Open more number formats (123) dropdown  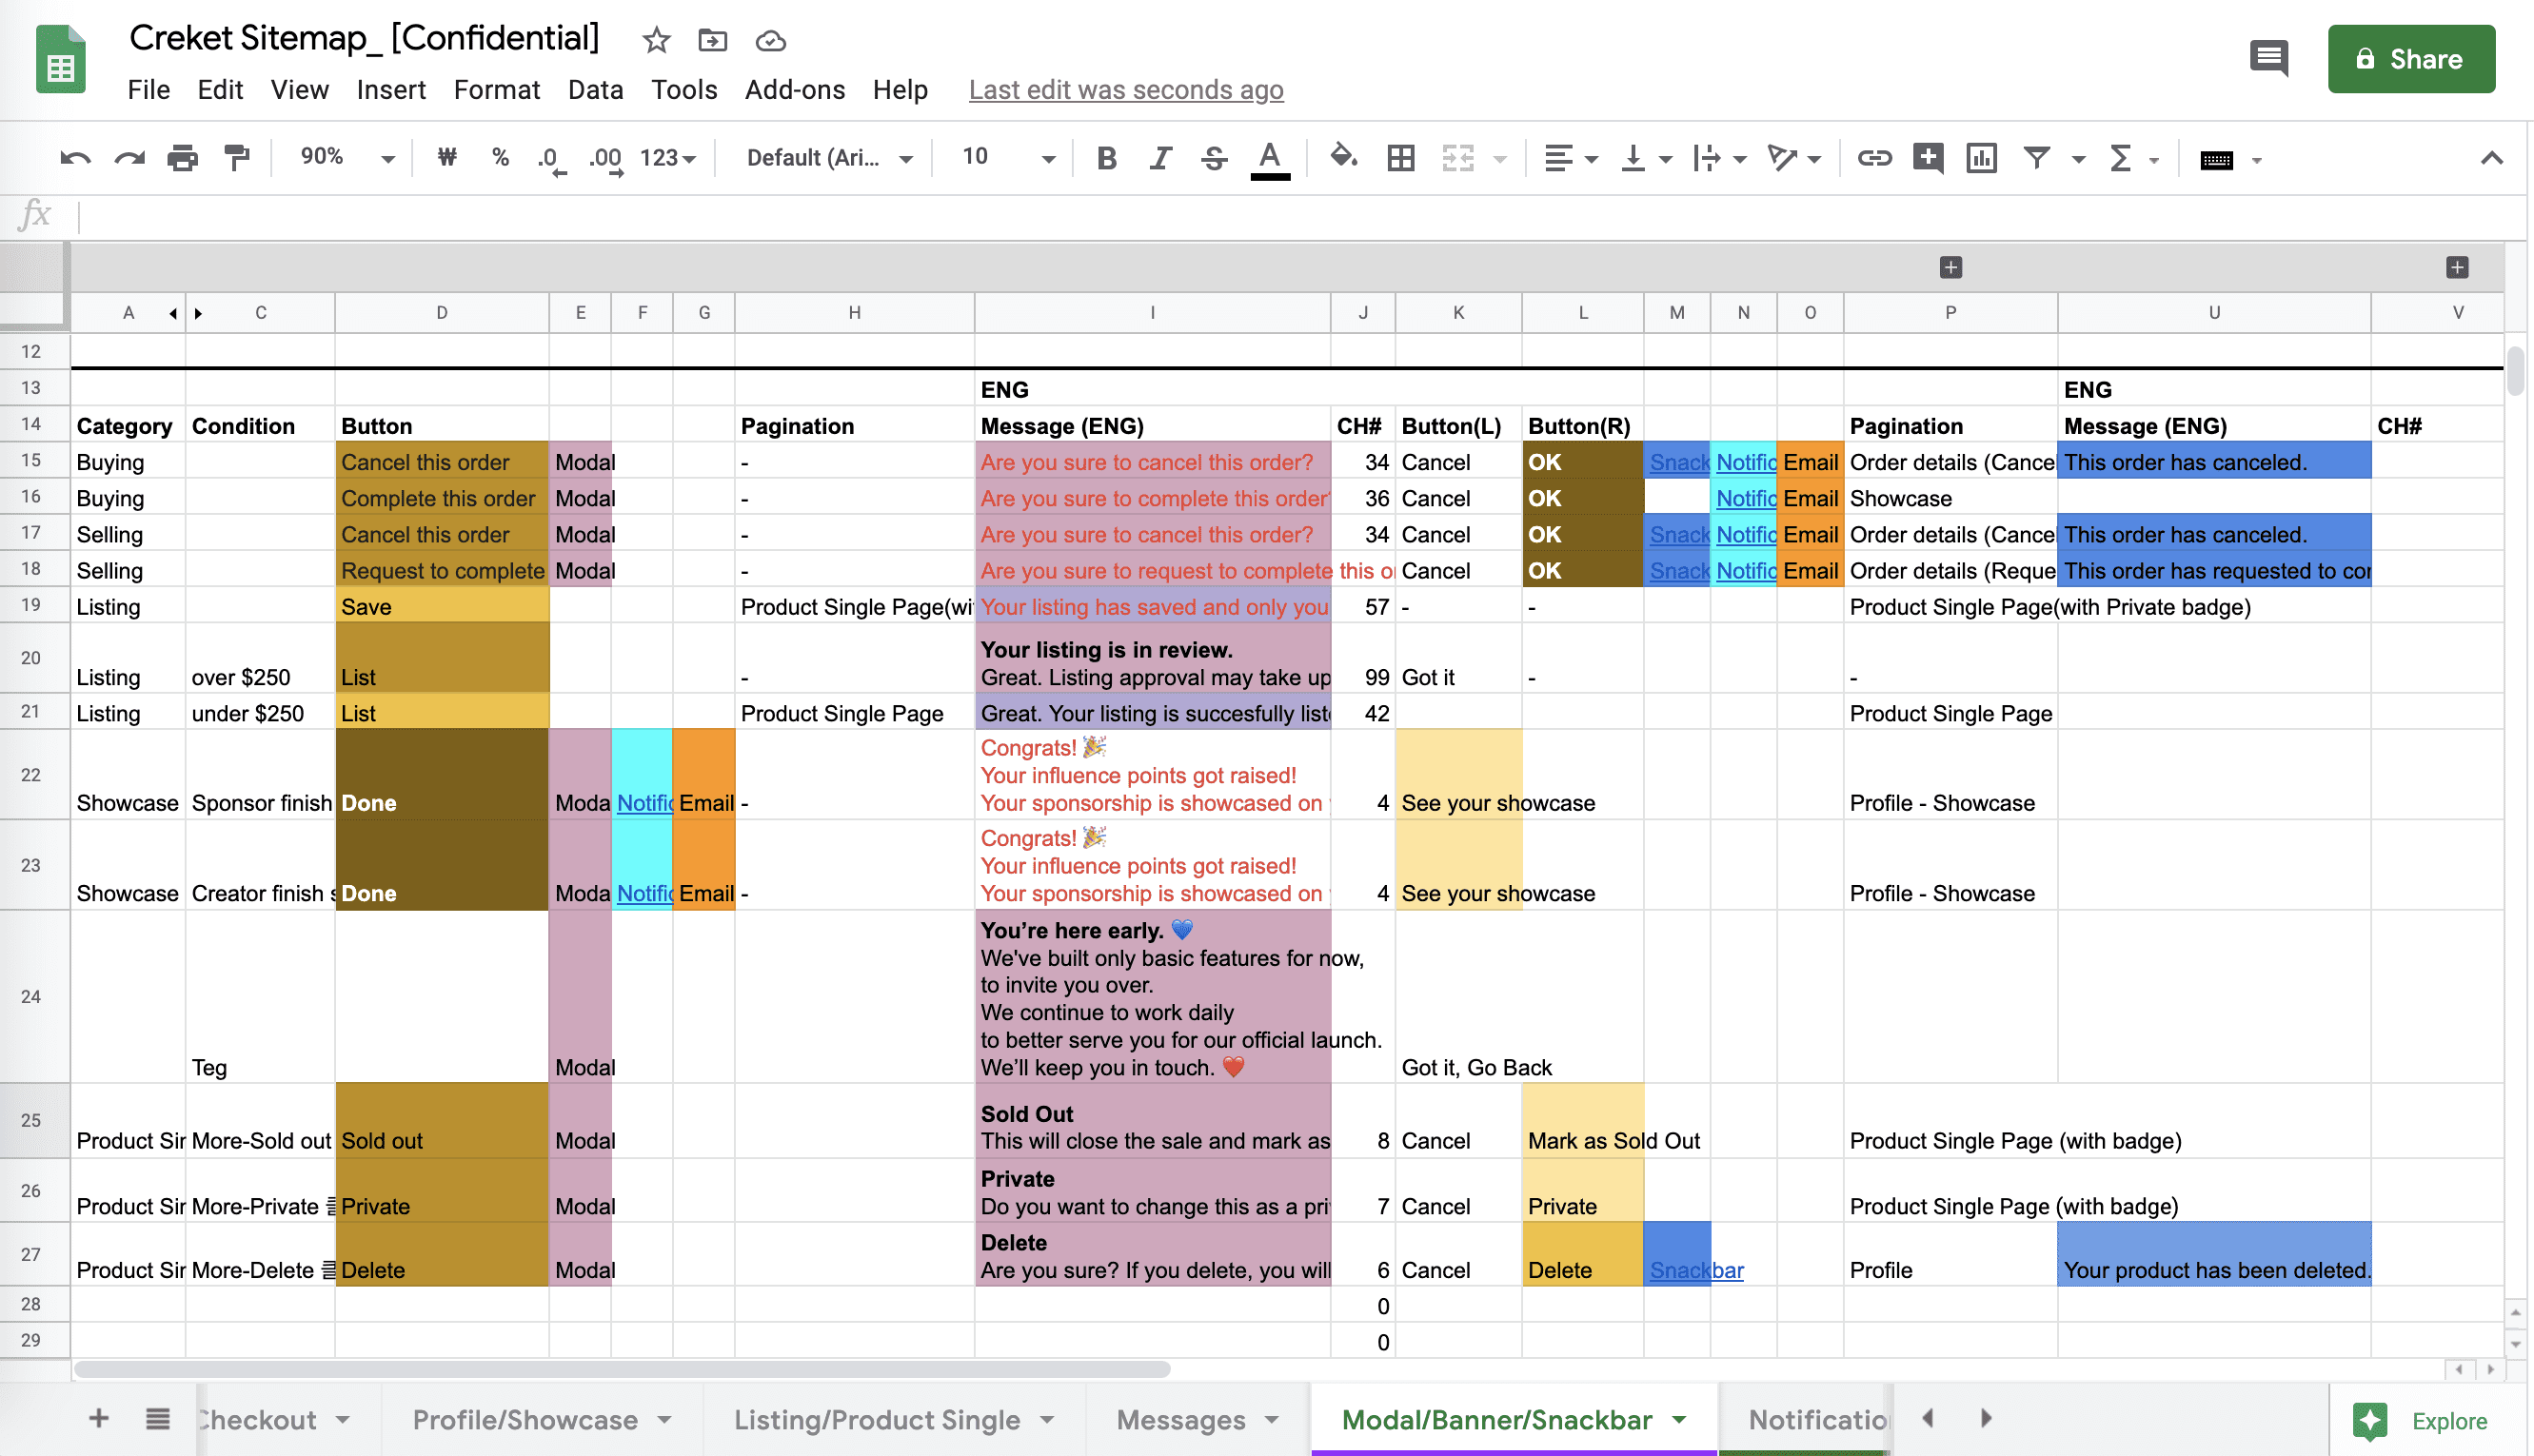[x=667, y=158]
